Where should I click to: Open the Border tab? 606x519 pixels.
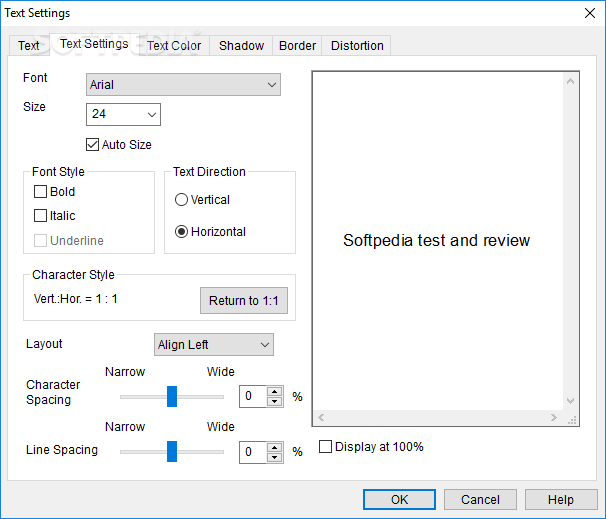coord(297,46)
